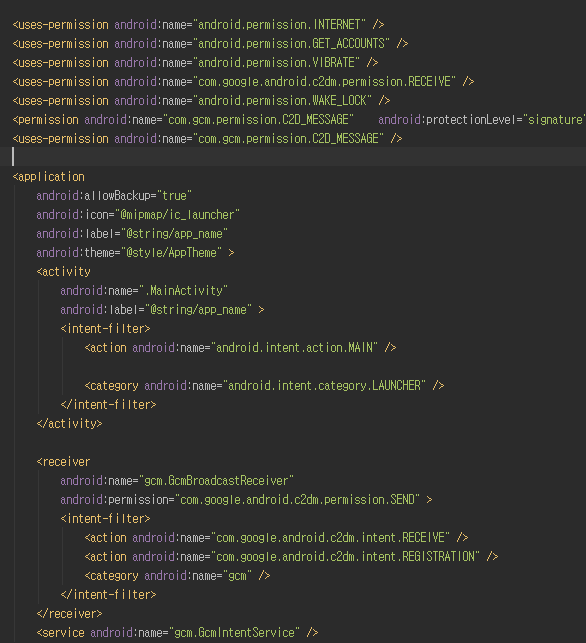Place cursor in GET_ACCOUNTS permission value
The height and width of the screenshot is (643, 586).
point(291,44)
